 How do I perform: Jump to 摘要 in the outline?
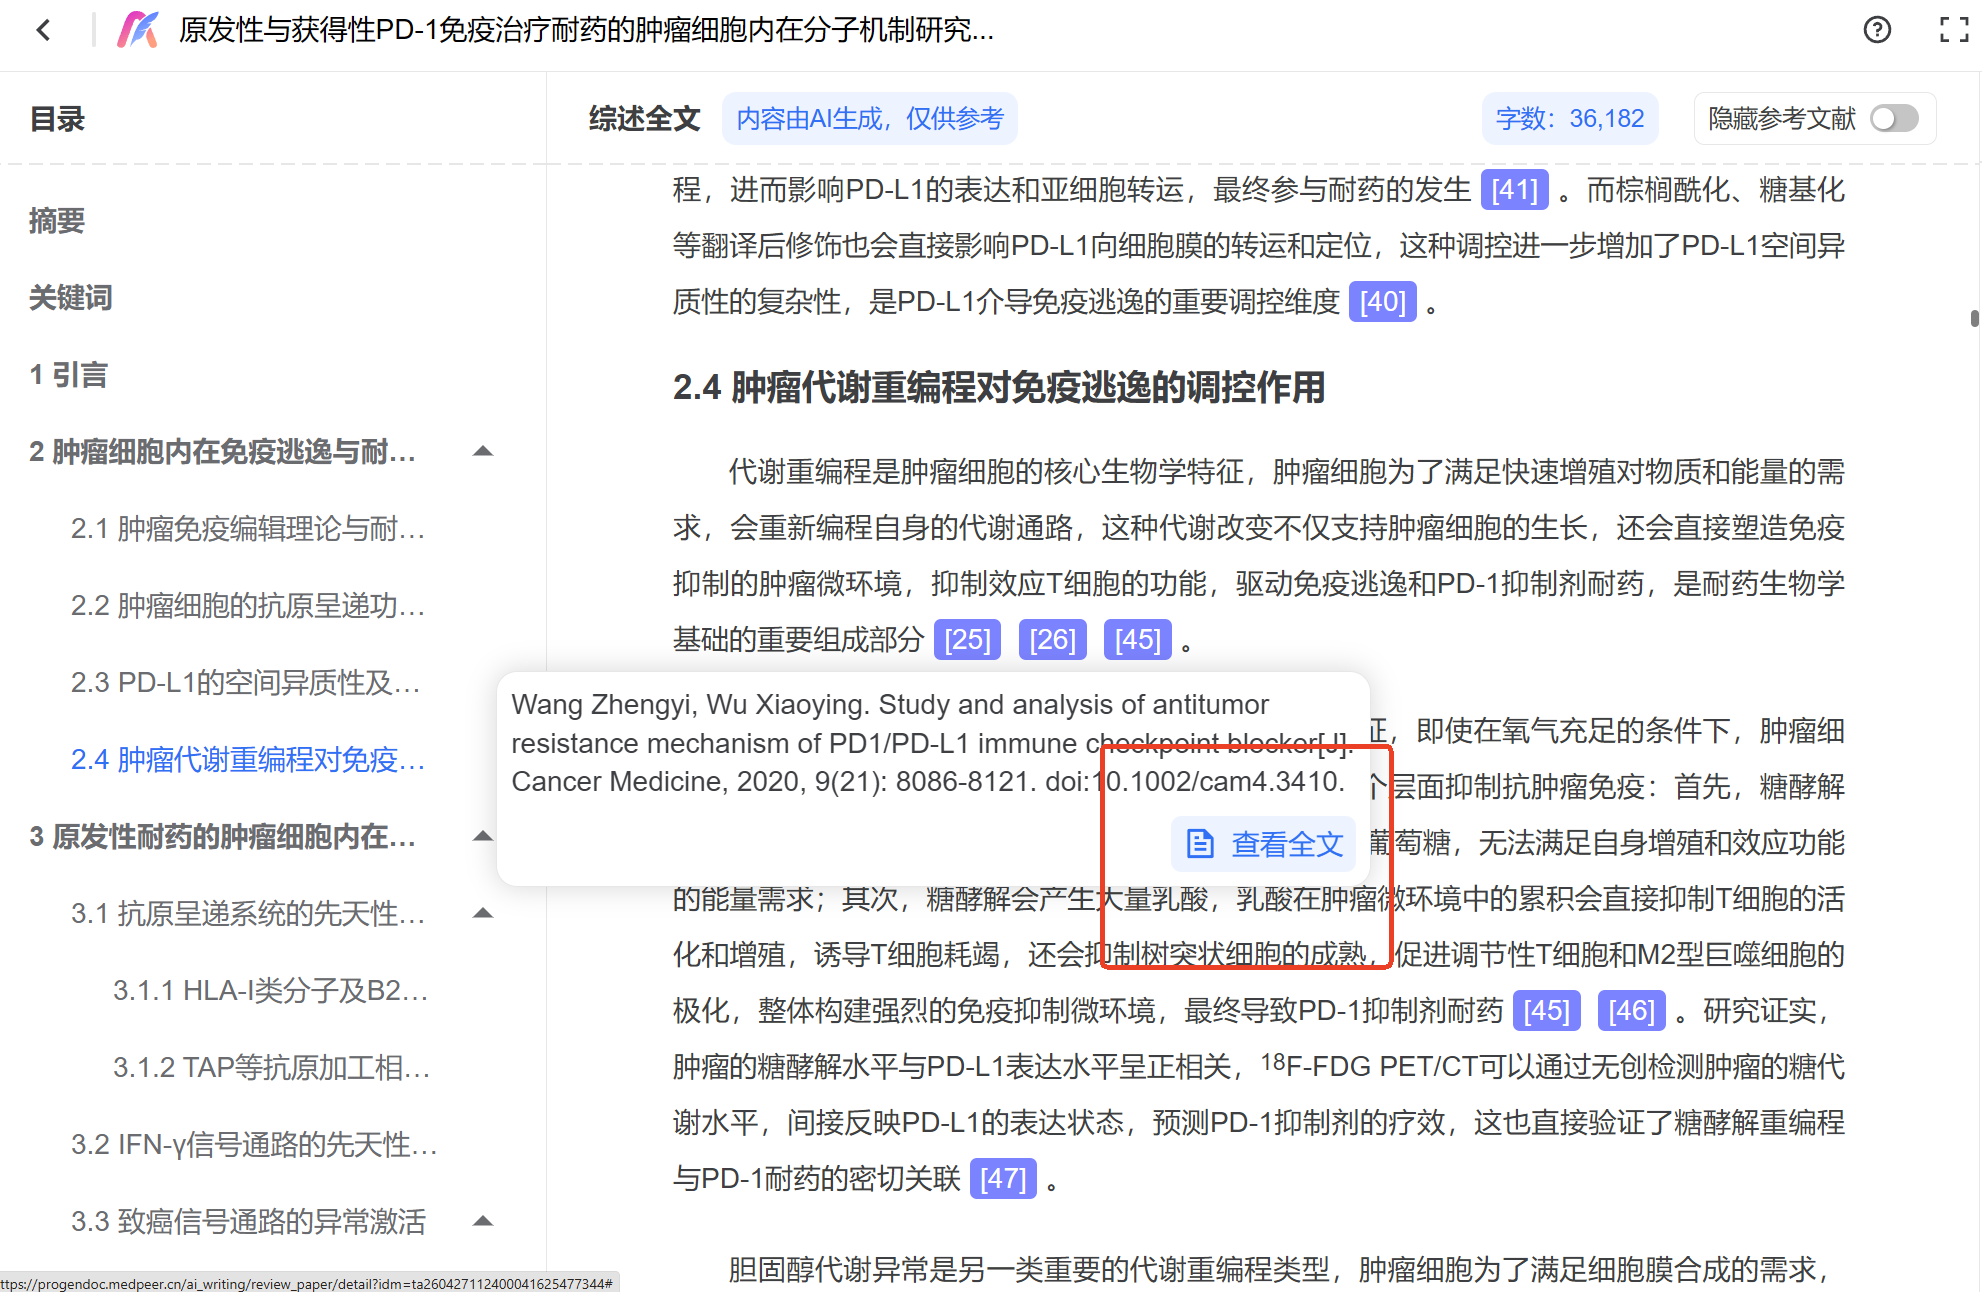pyautogui.click(x=57, y=220)
